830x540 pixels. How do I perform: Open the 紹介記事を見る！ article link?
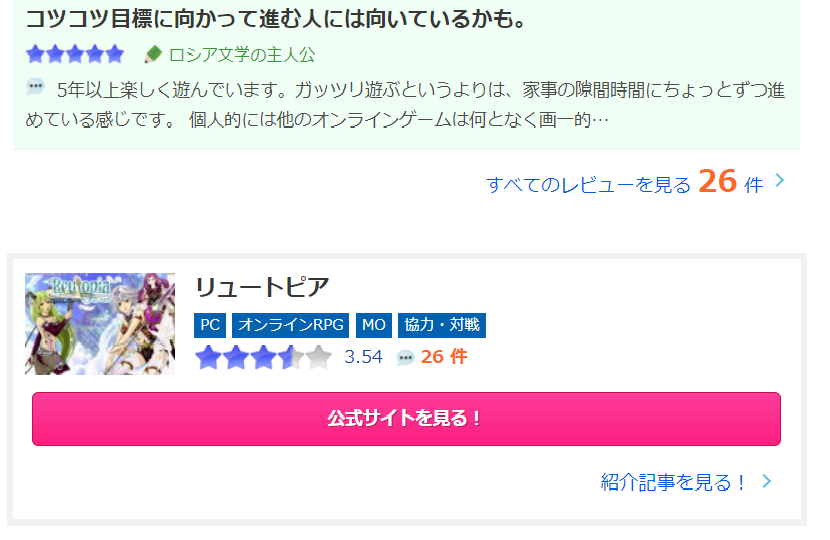tap(673, 482)
